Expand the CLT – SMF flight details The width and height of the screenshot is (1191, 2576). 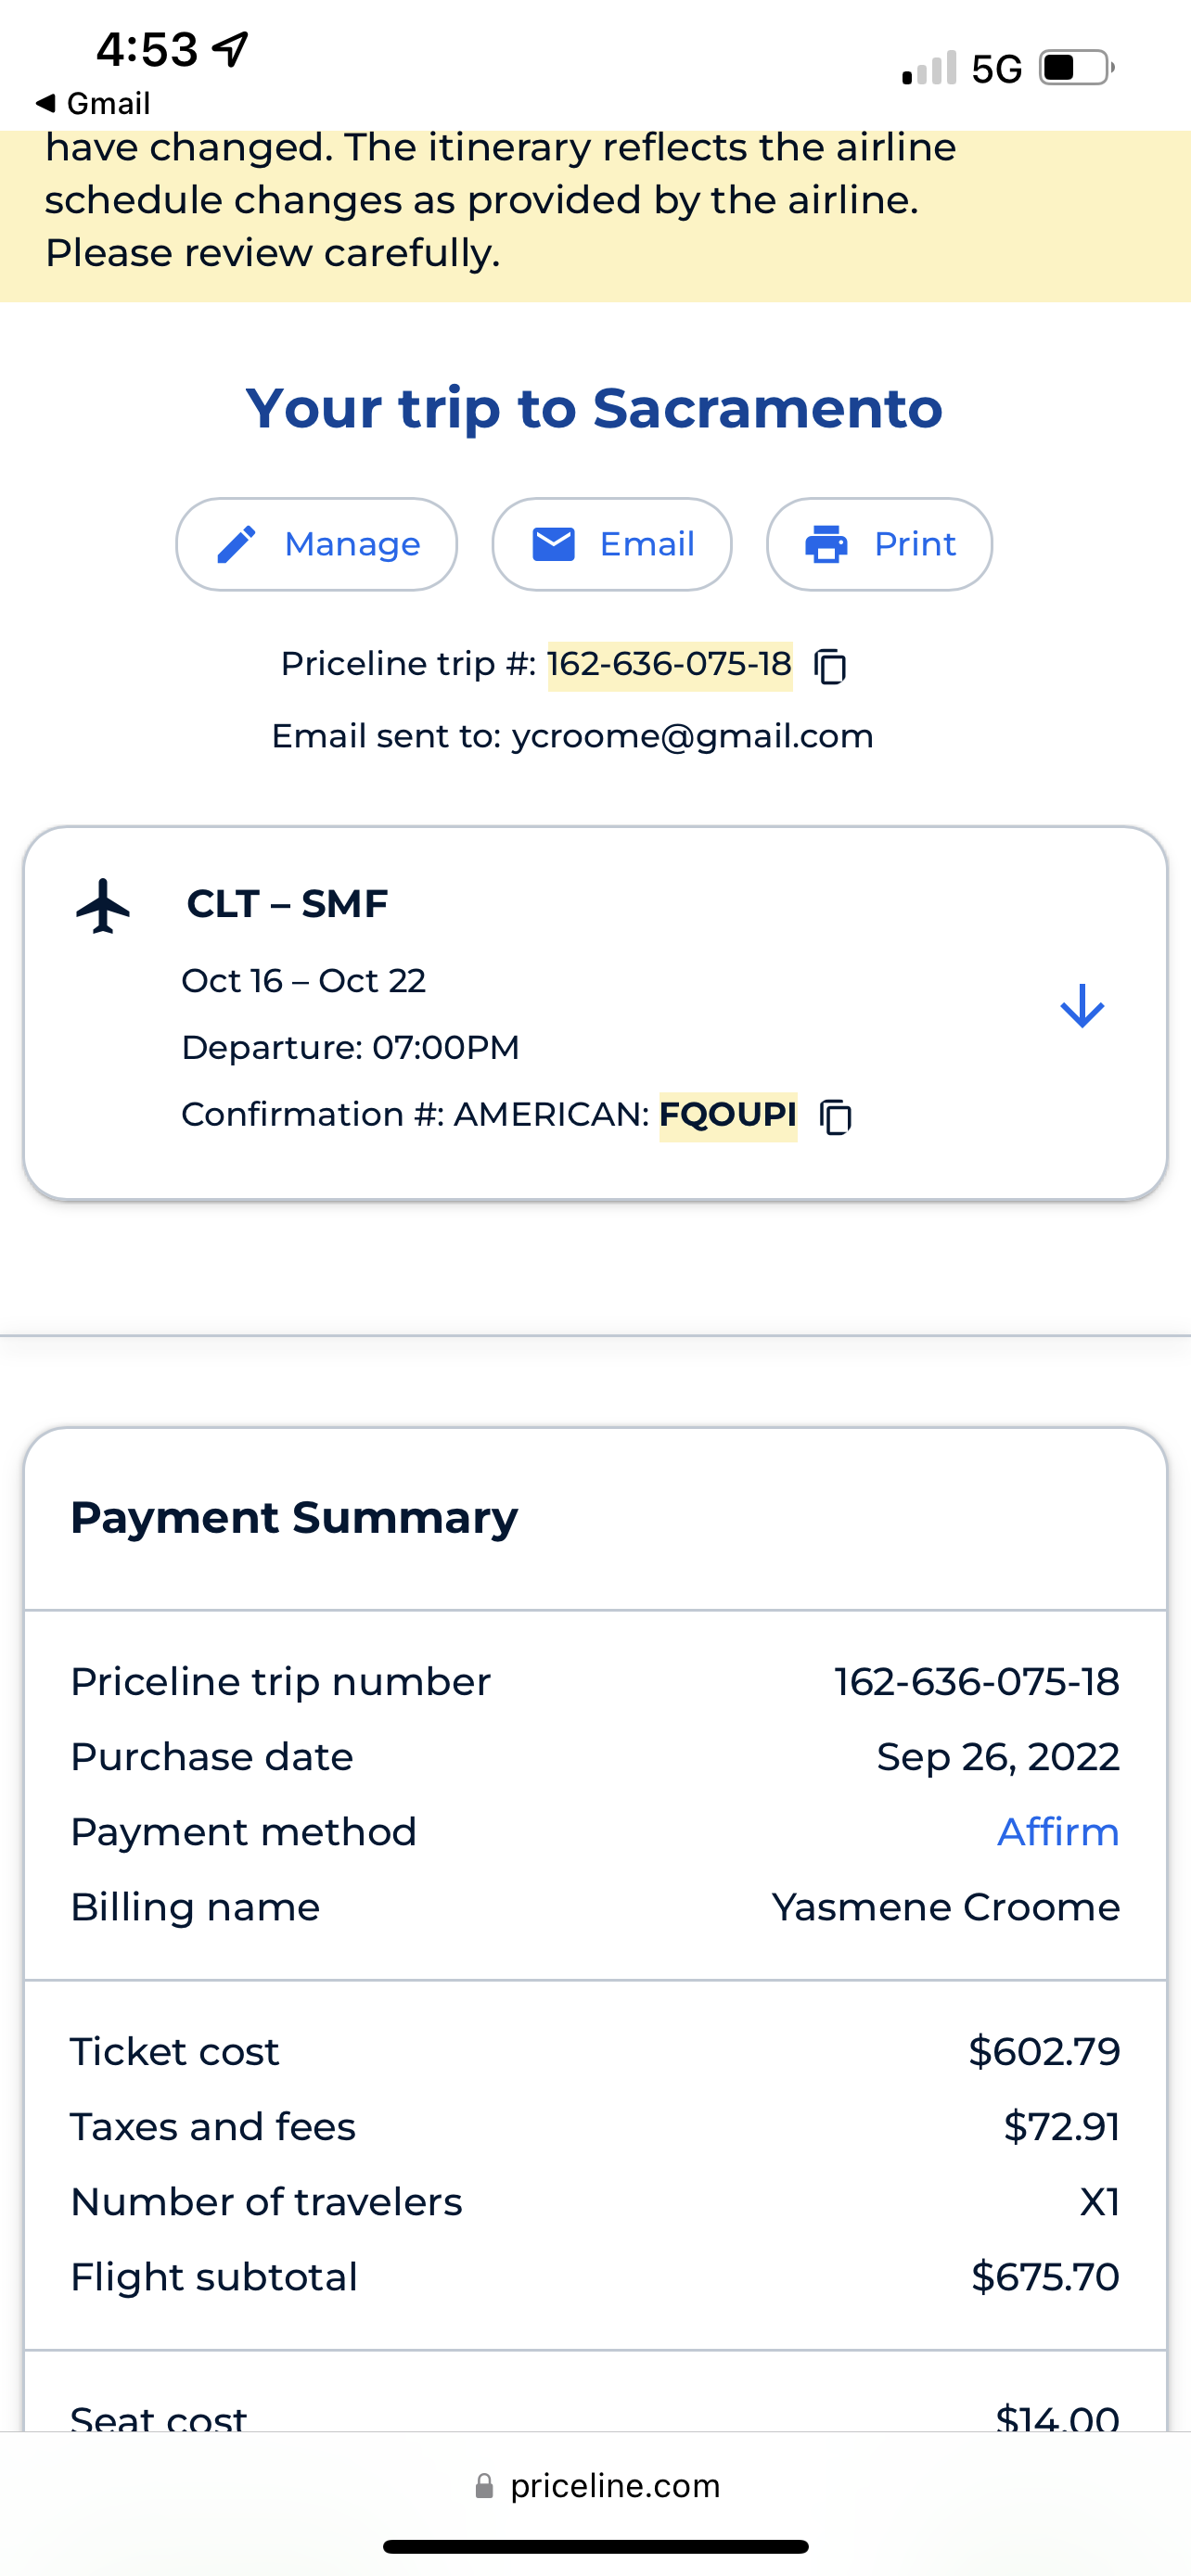(1081, 1006)
